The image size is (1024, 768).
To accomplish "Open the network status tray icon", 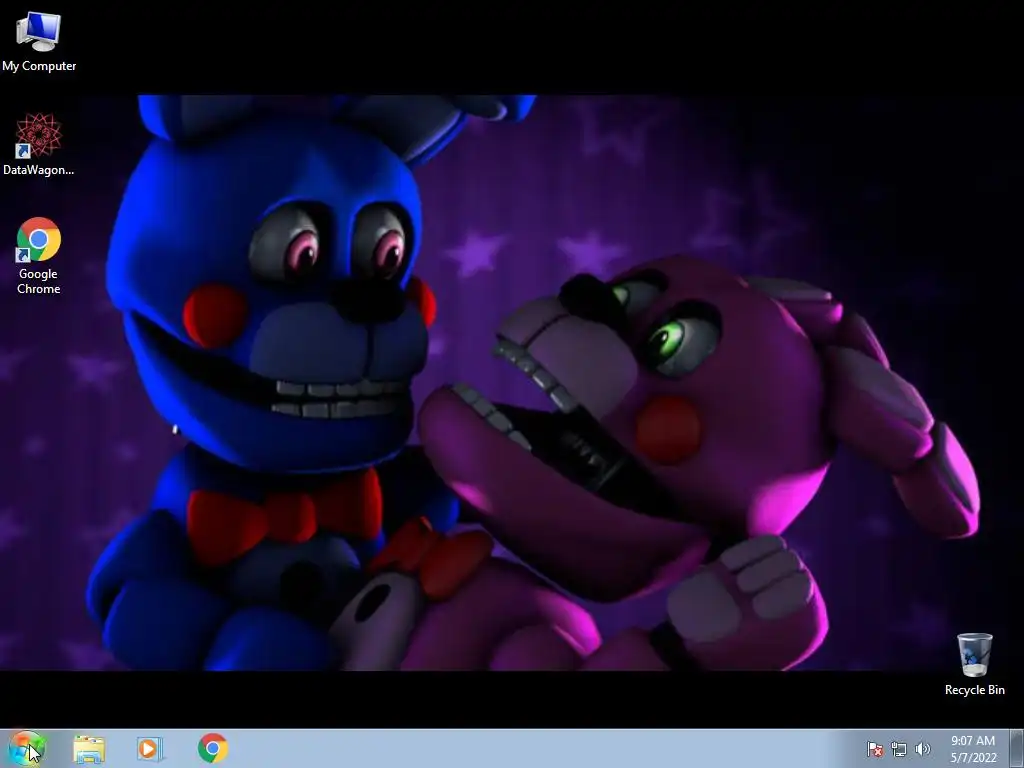I will pos(899,749).
